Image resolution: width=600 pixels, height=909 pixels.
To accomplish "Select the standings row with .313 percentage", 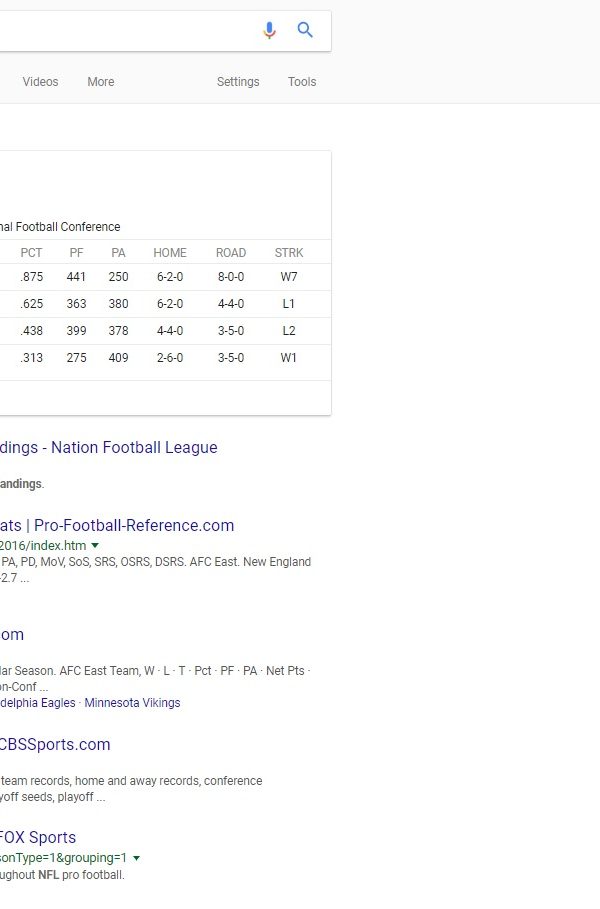I will click(165, 358).
